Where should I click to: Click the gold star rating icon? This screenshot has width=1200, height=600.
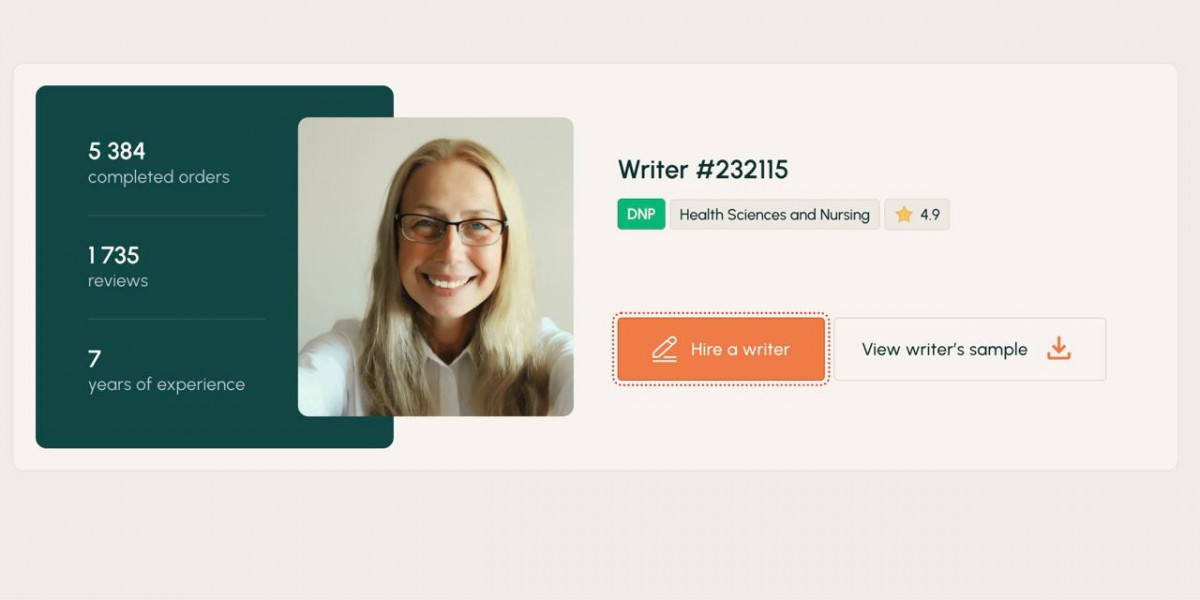point(904,214)
